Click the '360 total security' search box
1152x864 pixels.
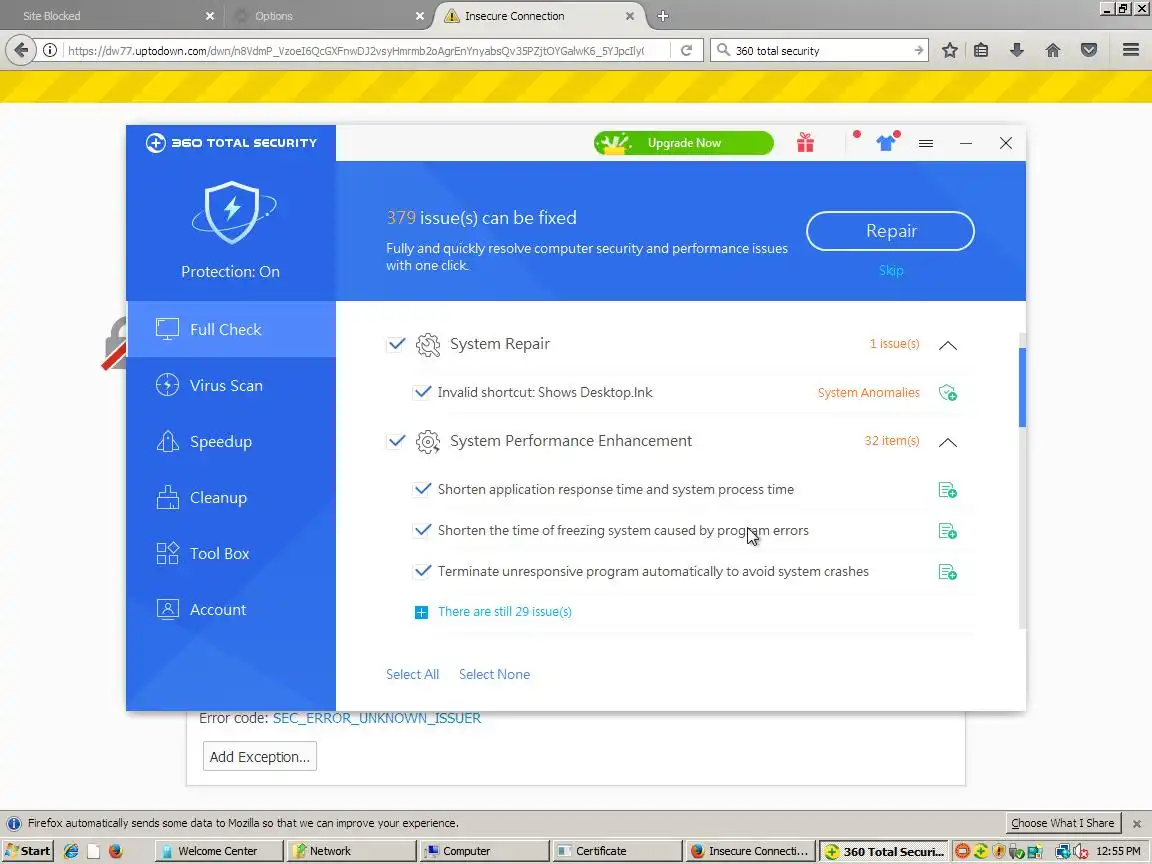click(x=821, y=50)
